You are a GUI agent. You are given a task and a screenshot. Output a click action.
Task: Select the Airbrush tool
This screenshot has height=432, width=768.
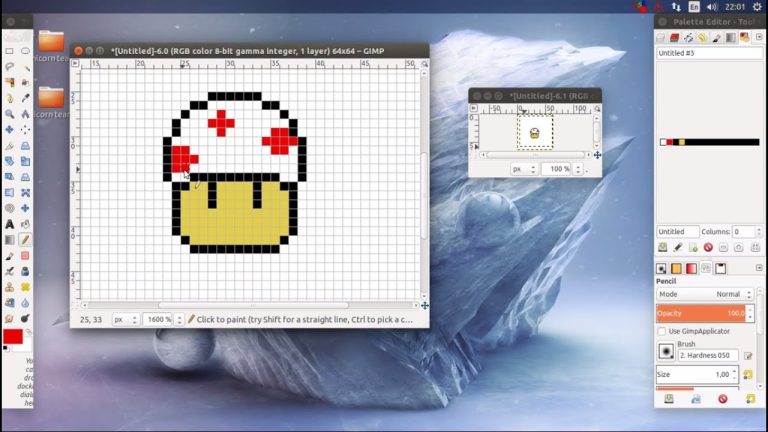tap(9, 271)
